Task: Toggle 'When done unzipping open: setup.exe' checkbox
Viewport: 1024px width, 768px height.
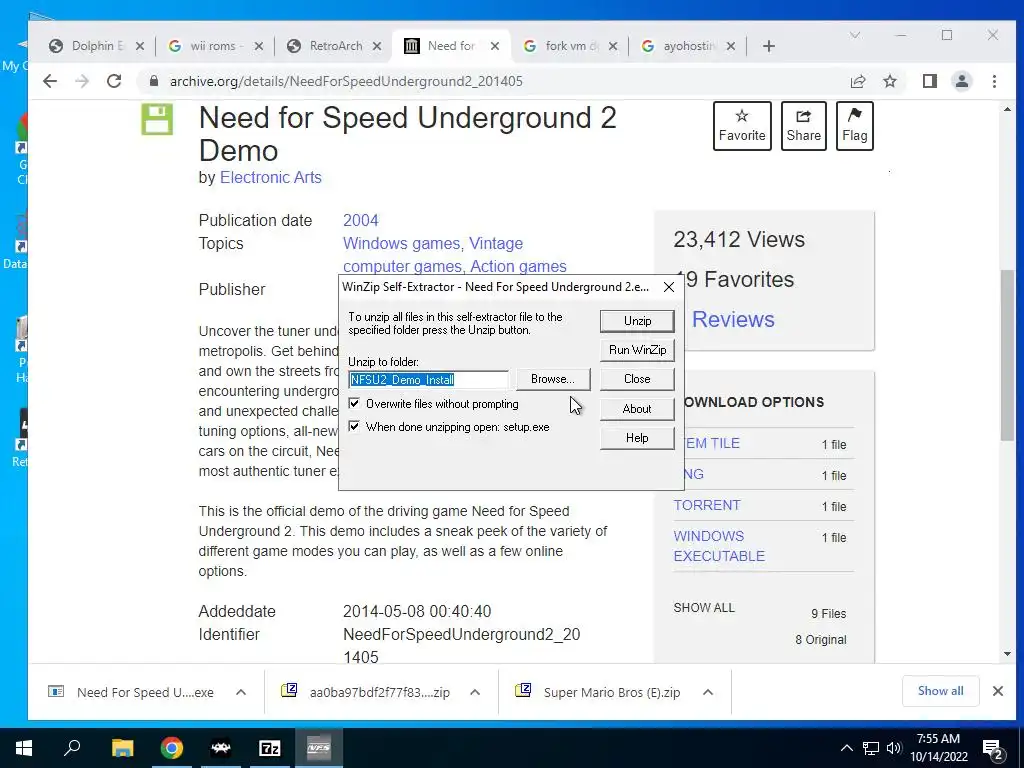Action: coord(354,426)
